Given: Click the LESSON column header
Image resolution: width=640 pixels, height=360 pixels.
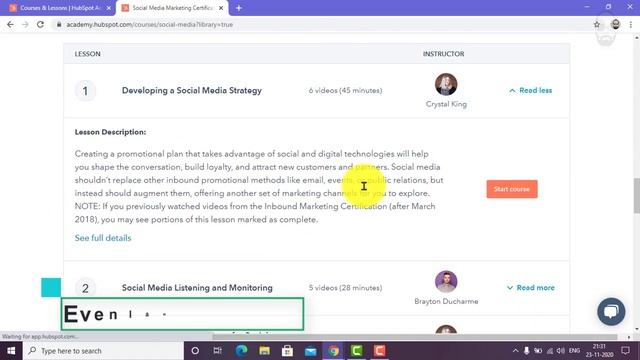Looking at the screenshot, I should click(87, 54).
